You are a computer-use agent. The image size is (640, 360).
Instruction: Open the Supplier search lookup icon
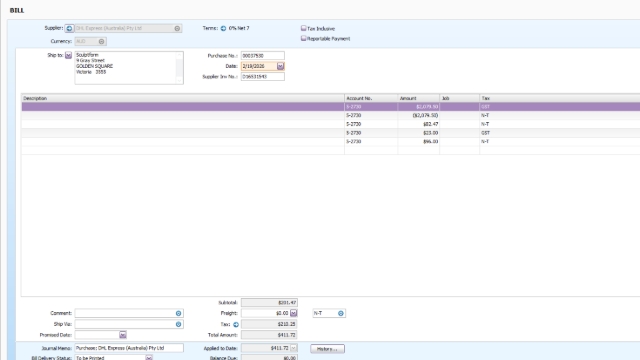coord(177,29)
